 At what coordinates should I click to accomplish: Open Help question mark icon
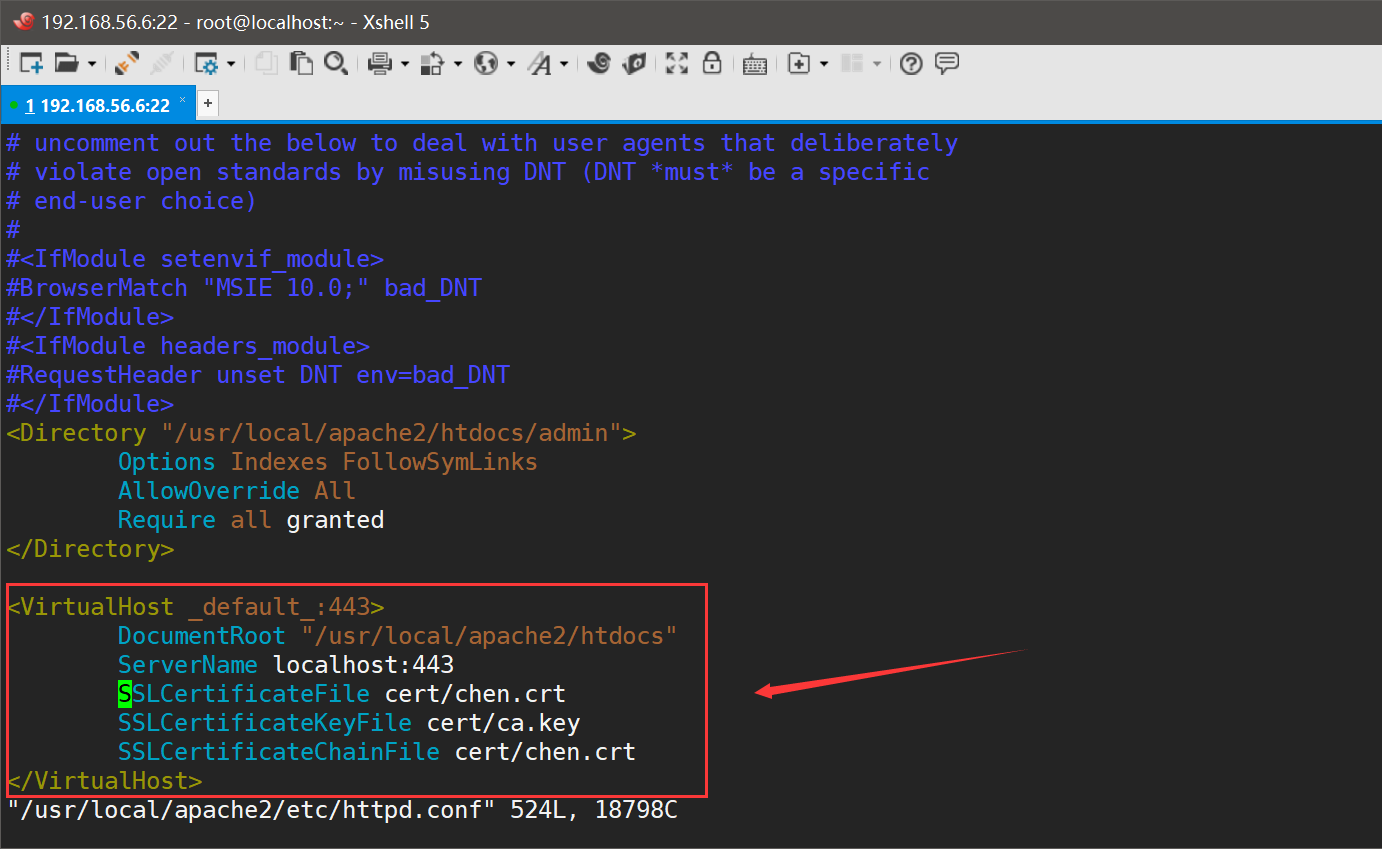(911, 64)
